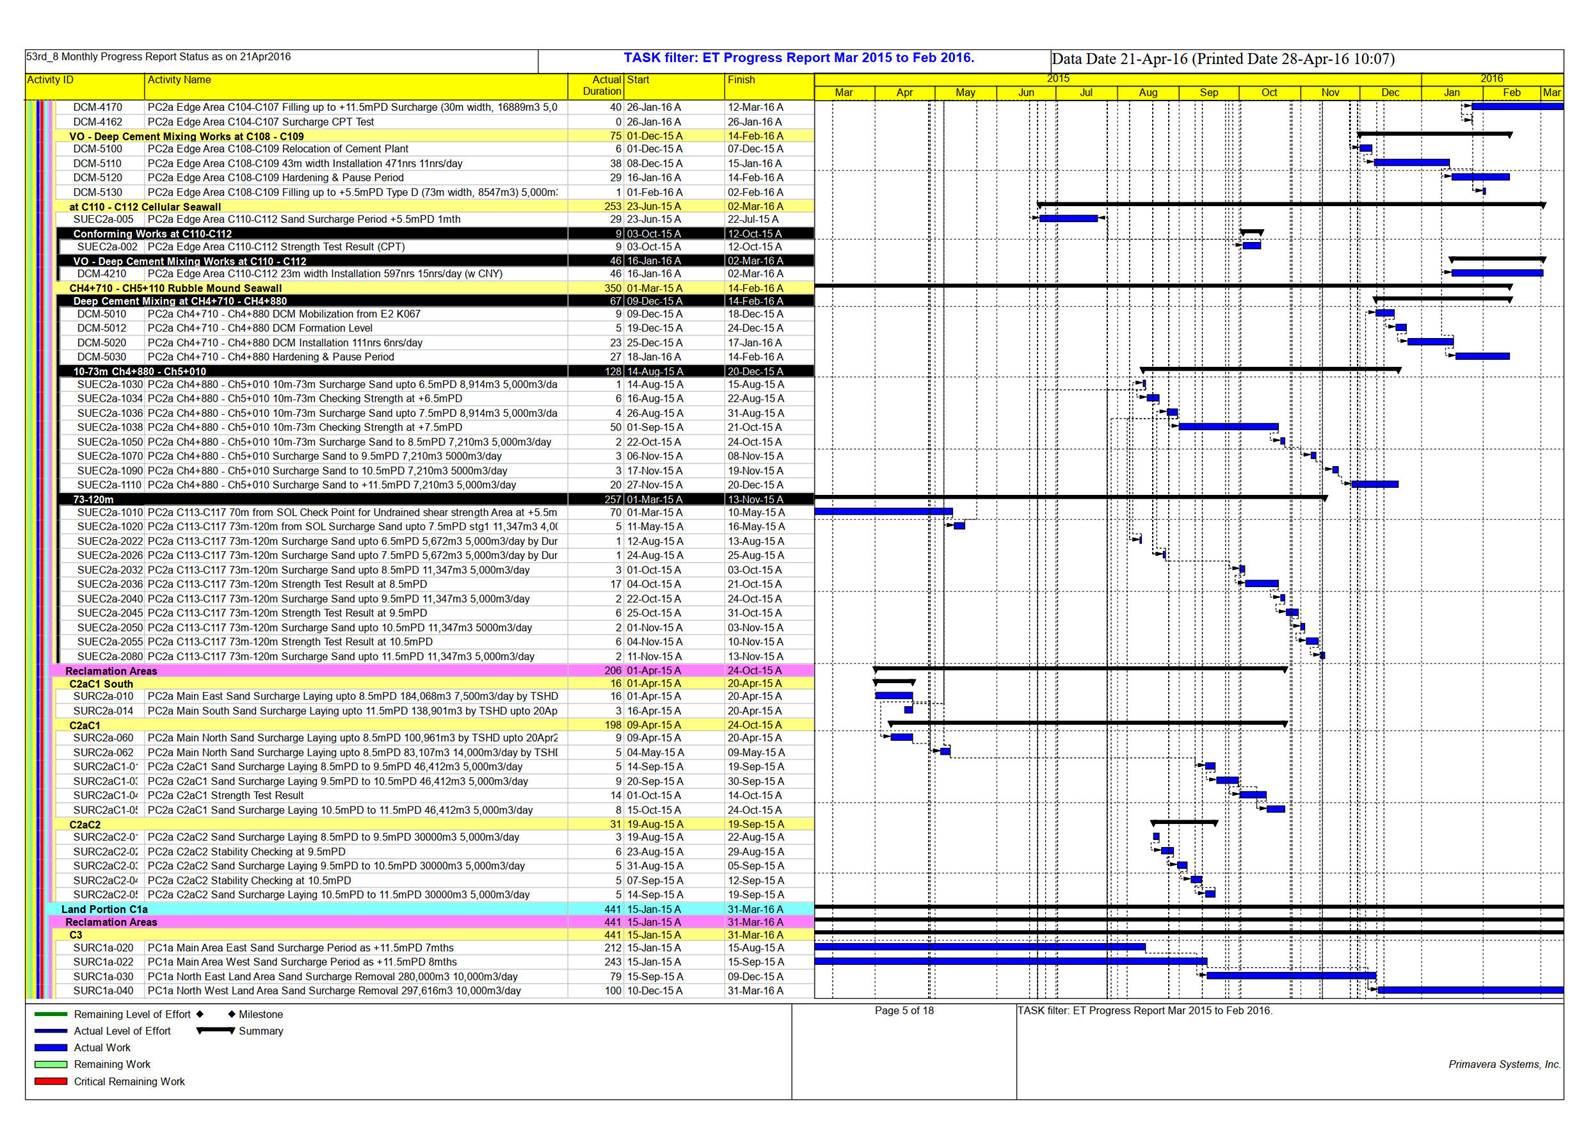Select the 2016 year header in the timescale
This screenshot has width=1588, height=1123.
coord(1492,79)
